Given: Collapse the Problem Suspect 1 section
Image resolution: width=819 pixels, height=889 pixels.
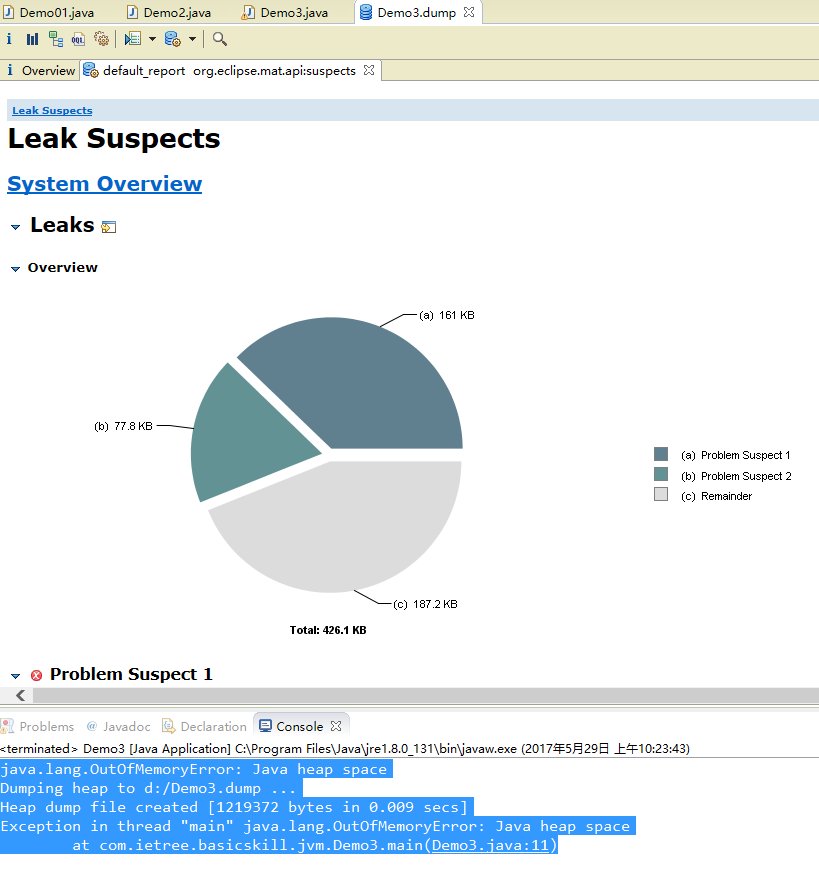Looking at the screenshot, I should 15,676.
